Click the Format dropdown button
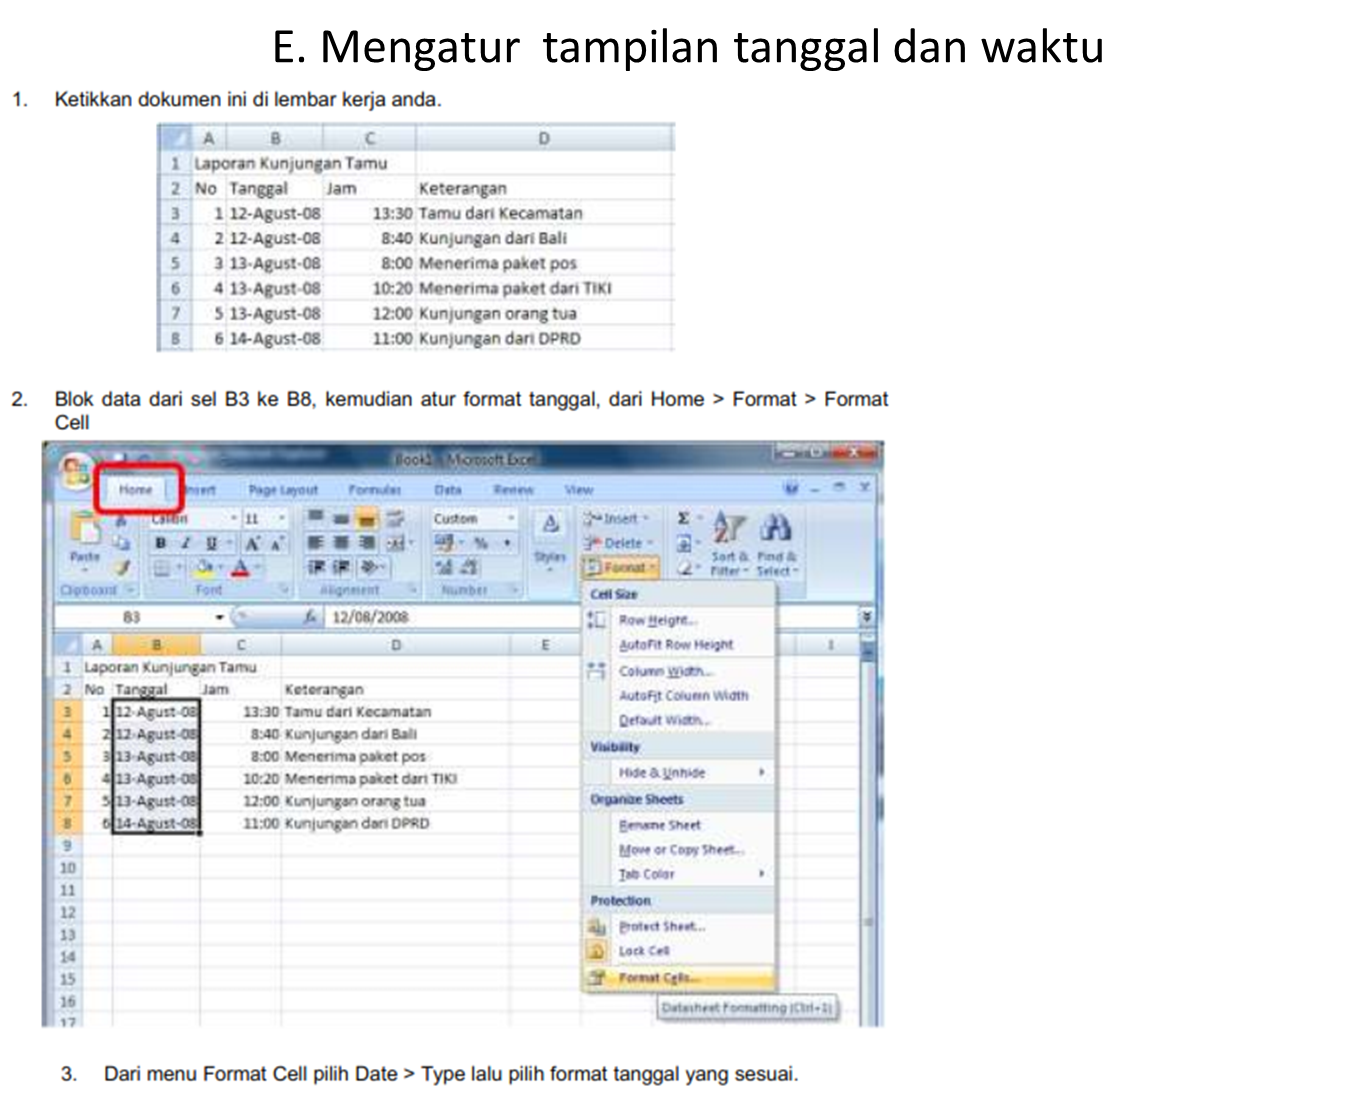Image resolution: width=1363 pixels, height=1104 pixels. (x=620, y=567)
